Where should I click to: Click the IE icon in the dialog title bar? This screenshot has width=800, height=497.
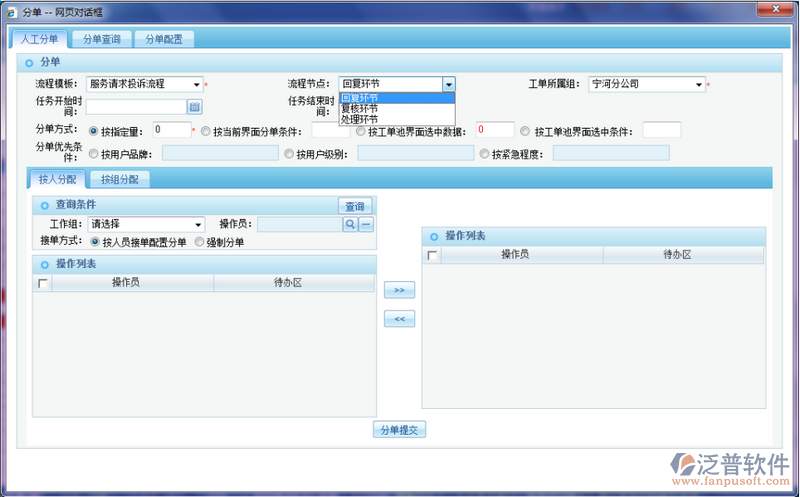pyautogui.click(x=11, y=12)
